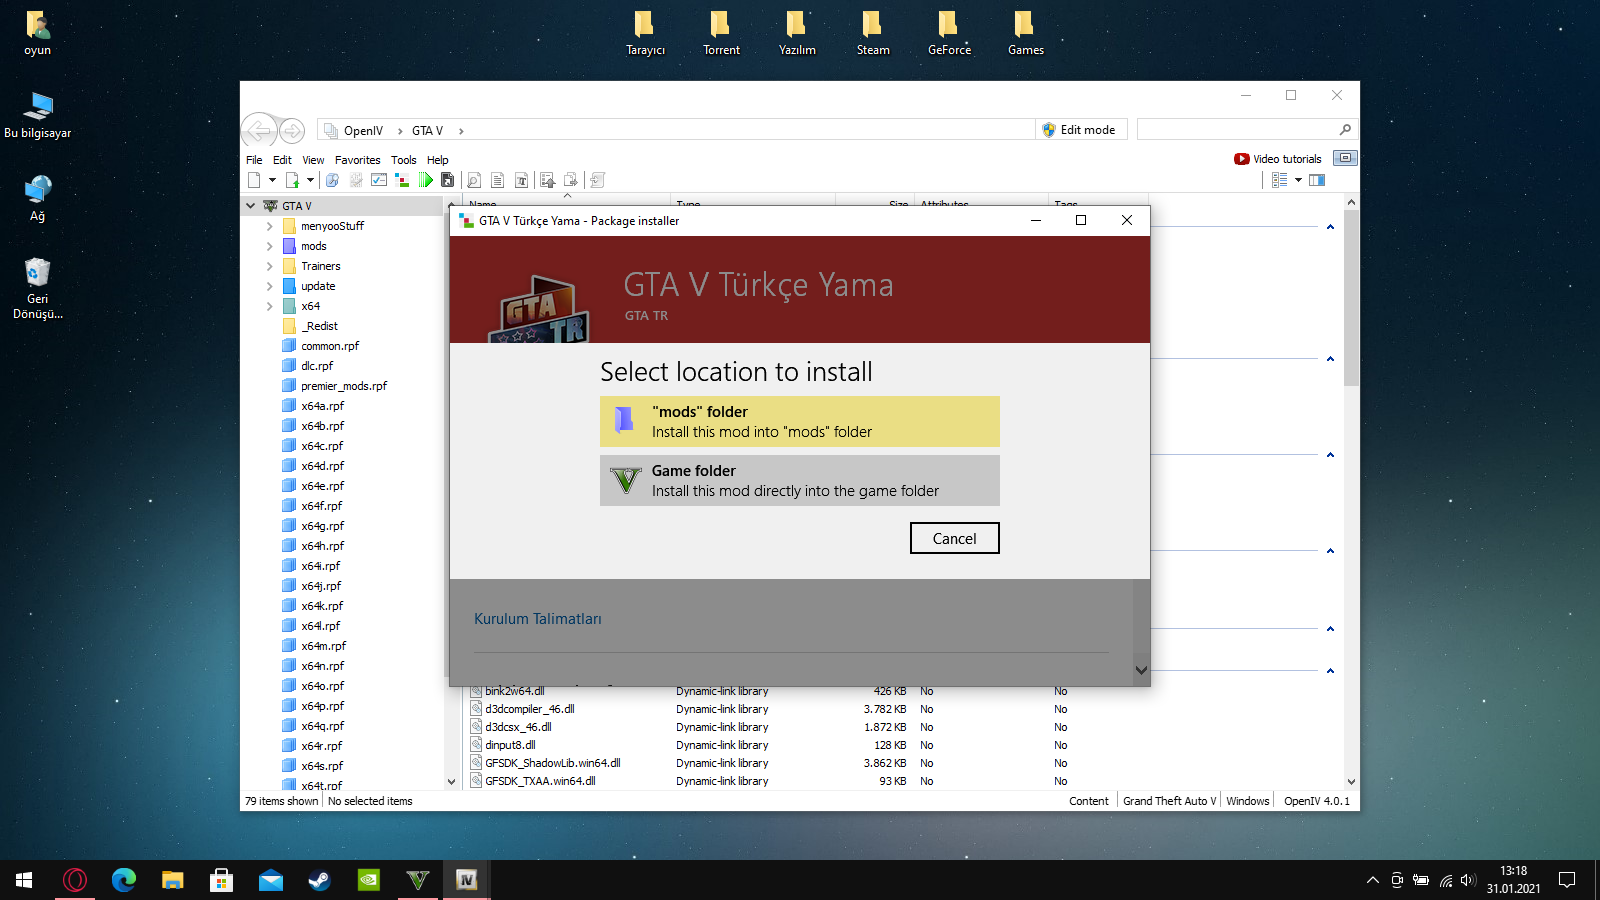This screenshot has width=1600, height=900.
Task: Toggle the preview pane in OpenIV toolbar
Action: [x=1317, y=180]
